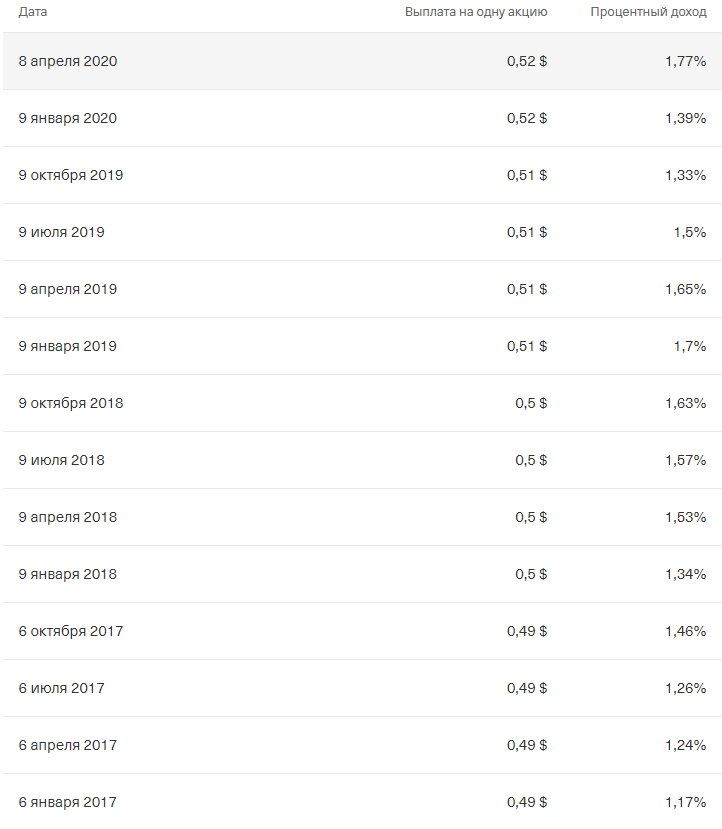
Task: Click the 6 октября 2017 date
Action: pyautogui.click(x=71, y=631)
